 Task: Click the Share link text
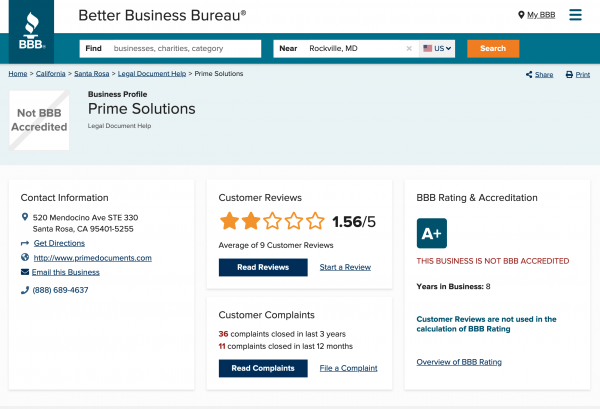(544, 75)
